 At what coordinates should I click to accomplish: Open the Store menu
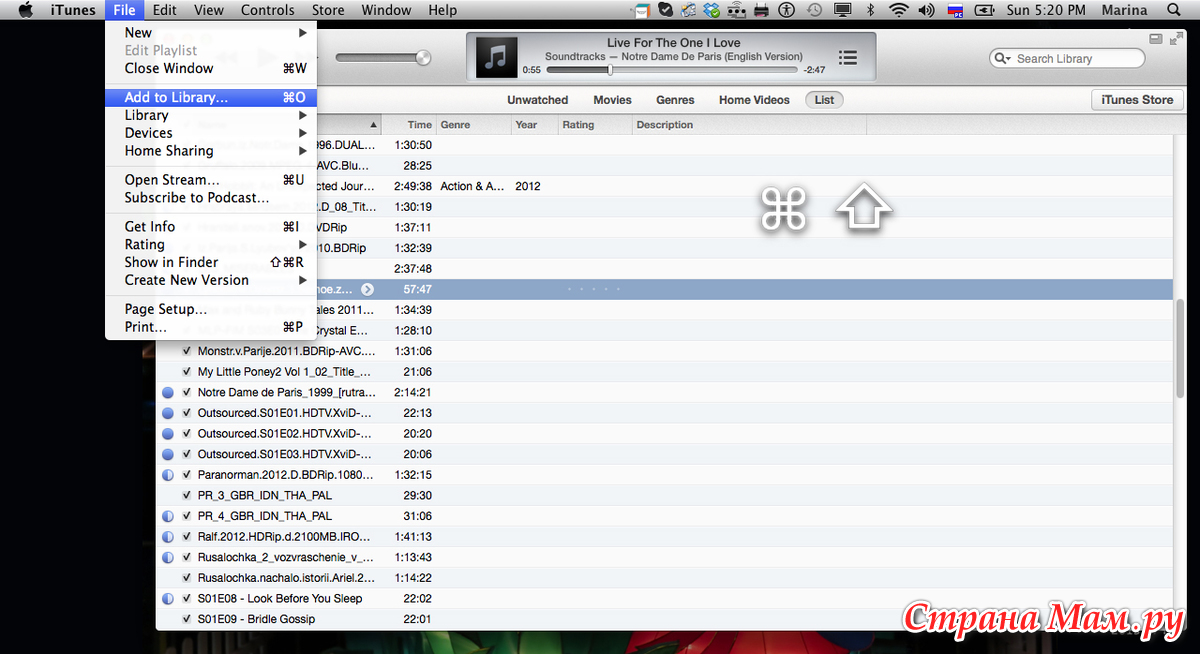coord(328,10)
